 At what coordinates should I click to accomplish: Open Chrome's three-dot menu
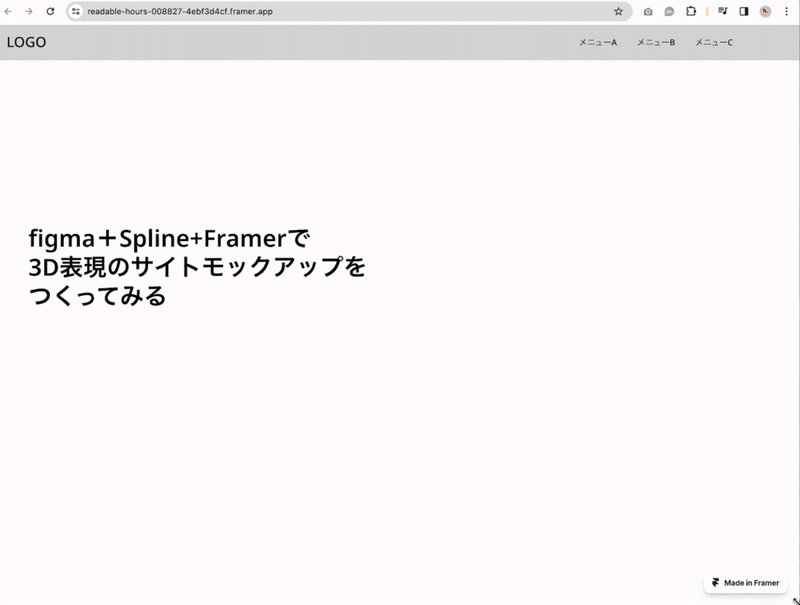[x=786, y=11]
